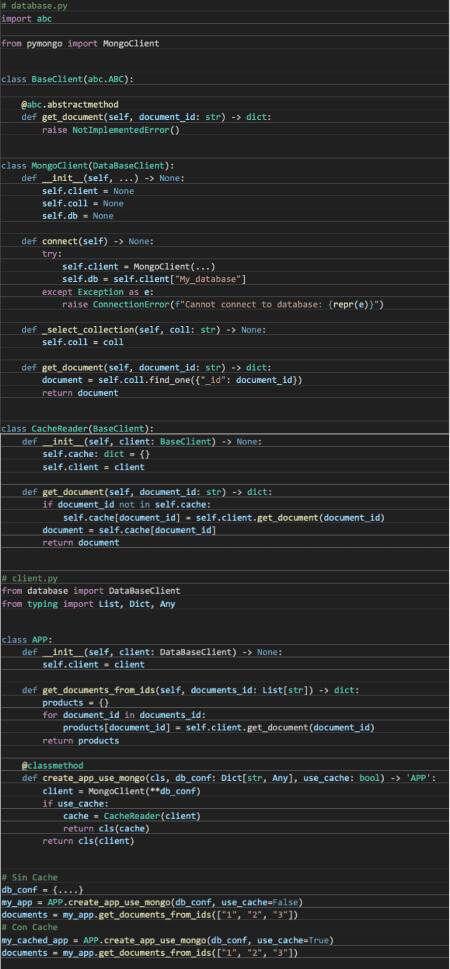
Task: Click 'def _select_collection' method definition
Action: pos(143,329)
